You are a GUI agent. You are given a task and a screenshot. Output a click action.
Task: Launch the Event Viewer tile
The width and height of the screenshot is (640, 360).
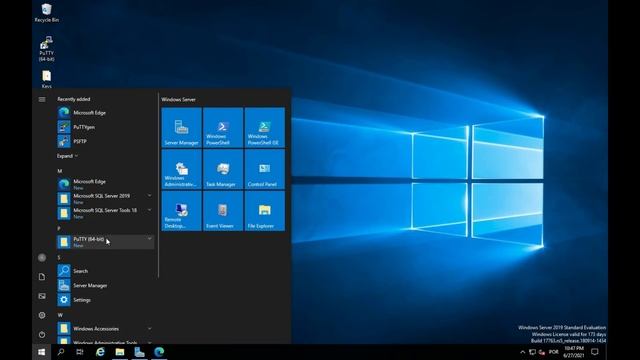(x=223, y=211)
